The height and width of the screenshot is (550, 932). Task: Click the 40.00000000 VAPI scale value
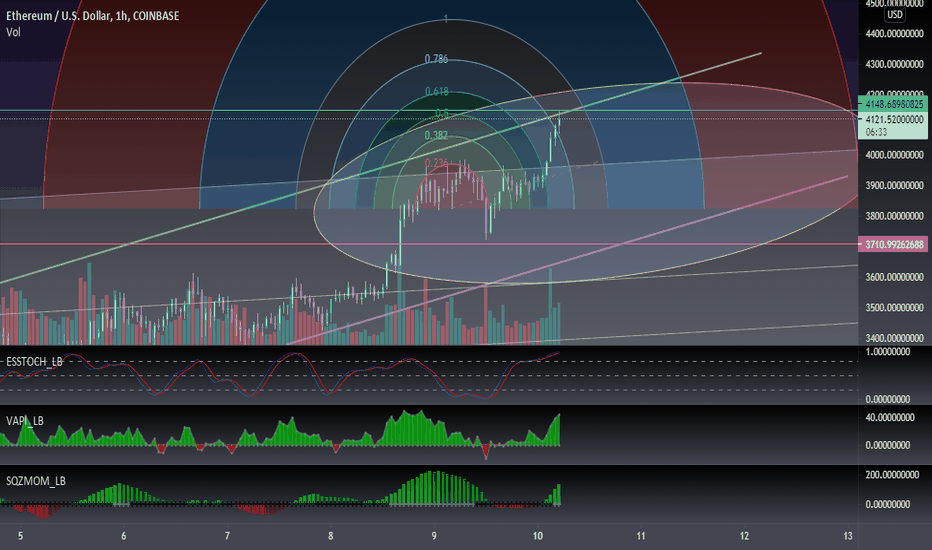point(890,418)
